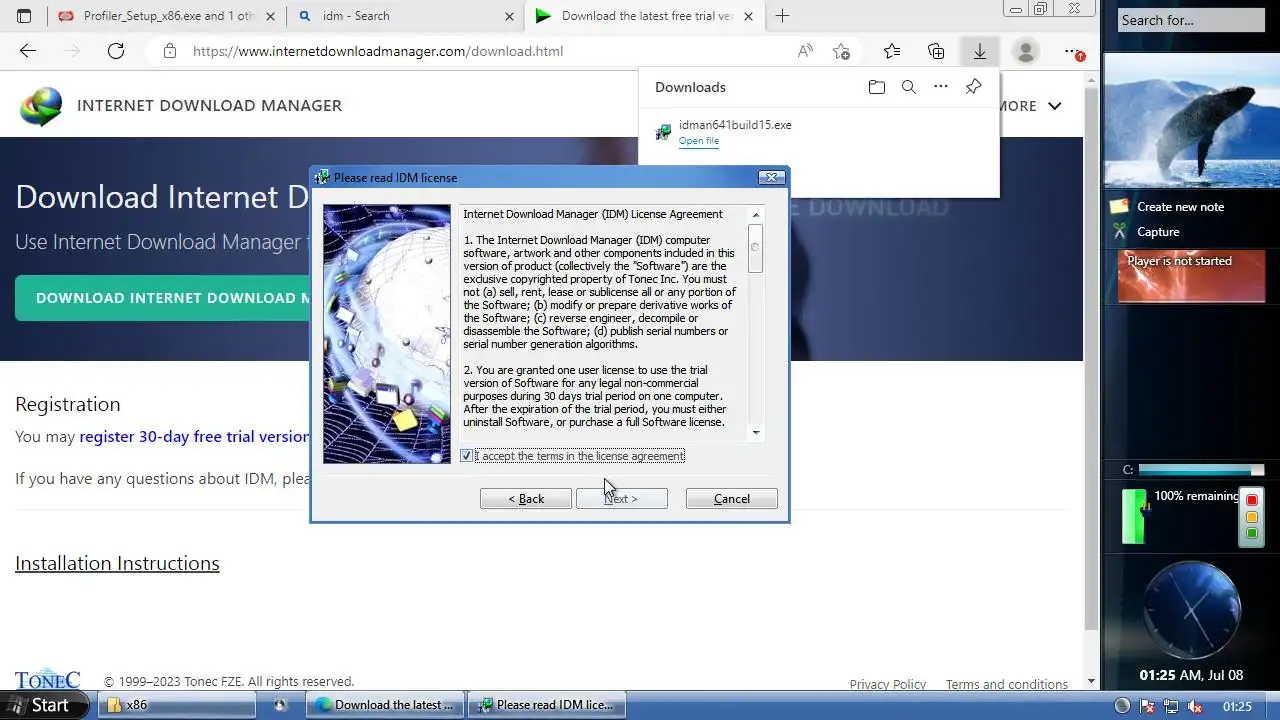This screenshot has height=720, width=1280.
Task: Switch to the idm - Search tab
Action: pos(405,16)
